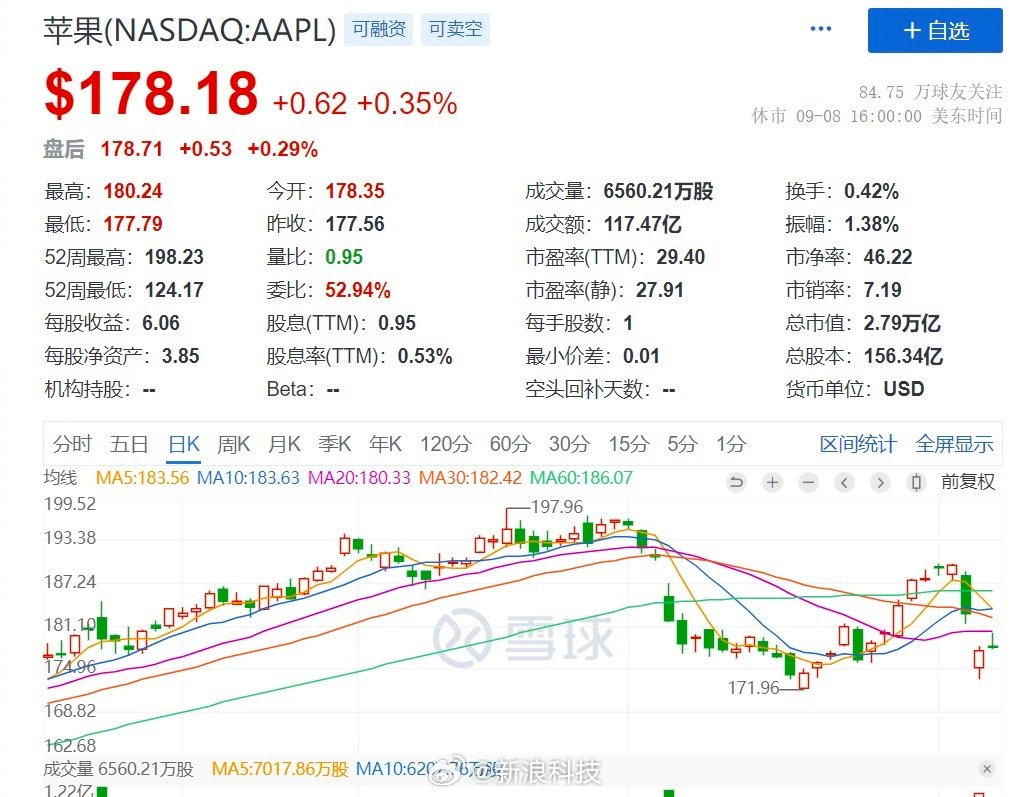Click the 总股本 value 156.34亿
Viewport: 1032px width, 797px height.
coord(903,356)
